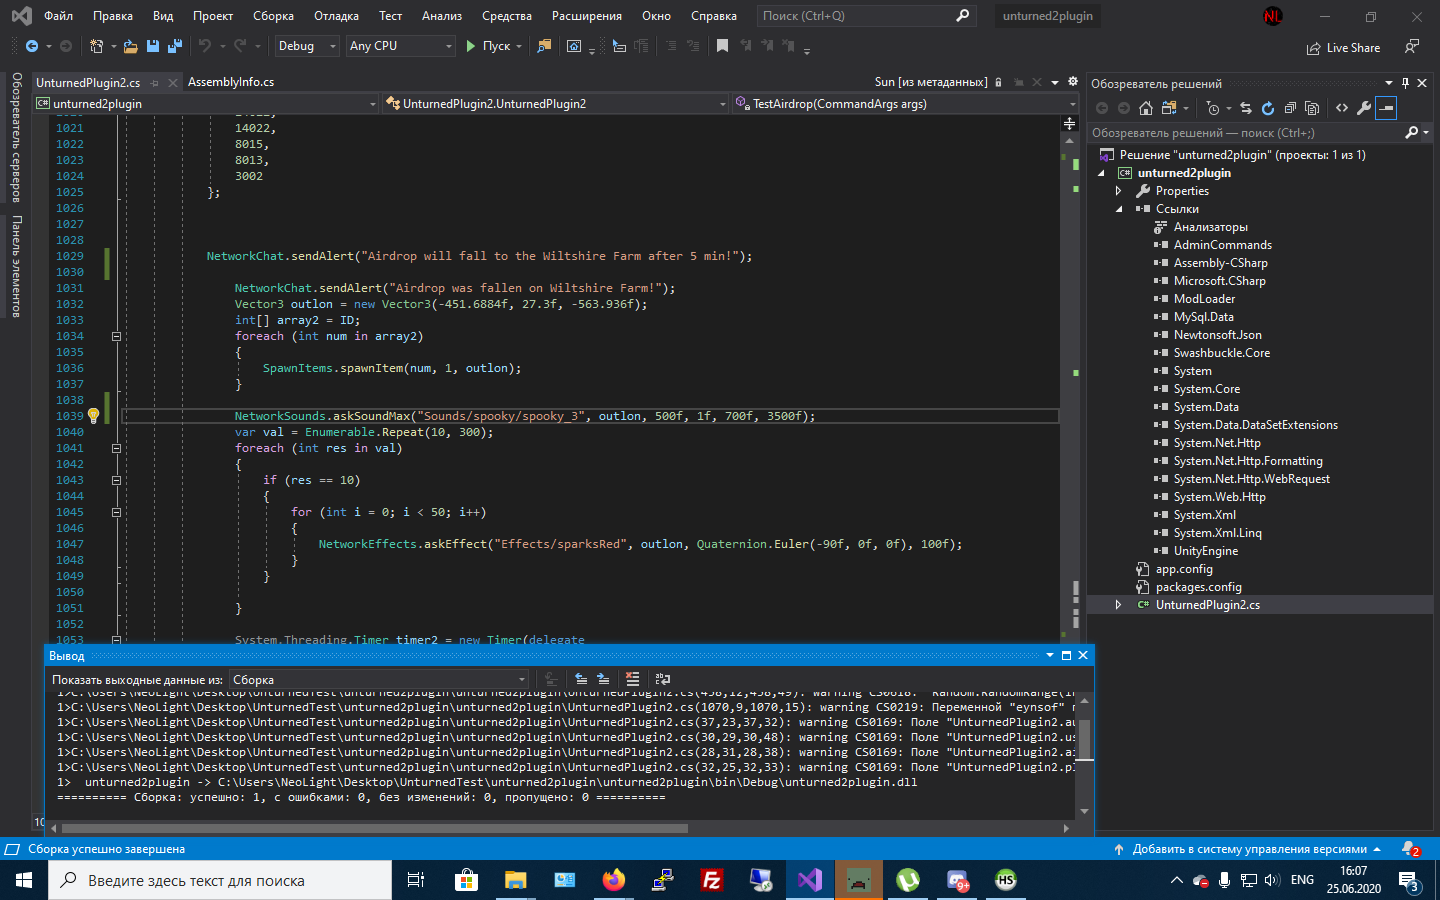Open the Сборка menu
This screenshot has width=1440, height=900.
(273, 16)
